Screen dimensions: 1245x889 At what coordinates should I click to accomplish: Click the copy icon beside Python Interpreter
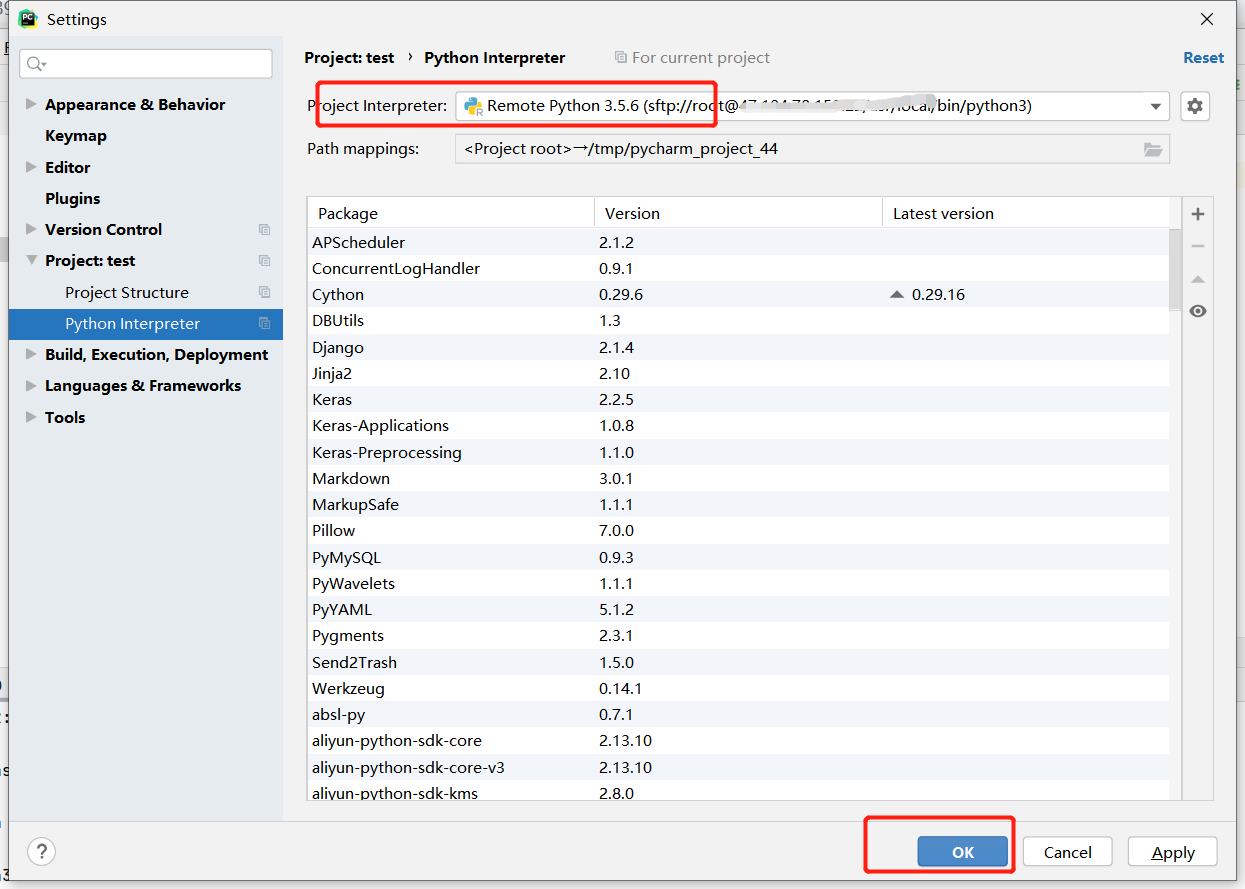(264, 324)
